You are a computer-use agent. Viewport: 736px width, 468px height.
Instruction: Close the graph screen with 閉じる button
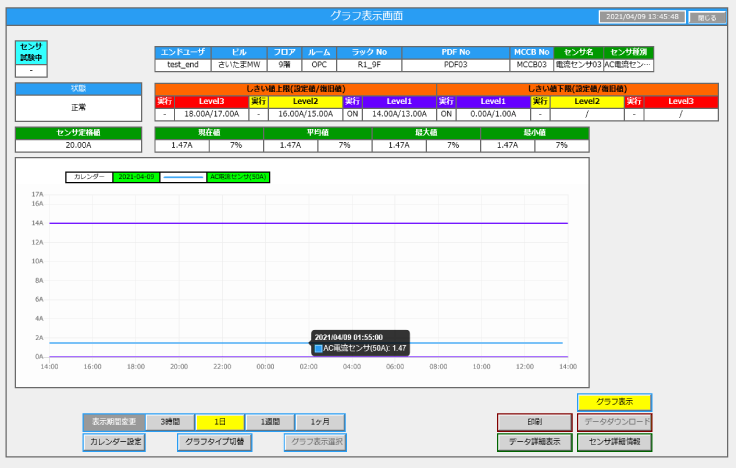point(707,17)
